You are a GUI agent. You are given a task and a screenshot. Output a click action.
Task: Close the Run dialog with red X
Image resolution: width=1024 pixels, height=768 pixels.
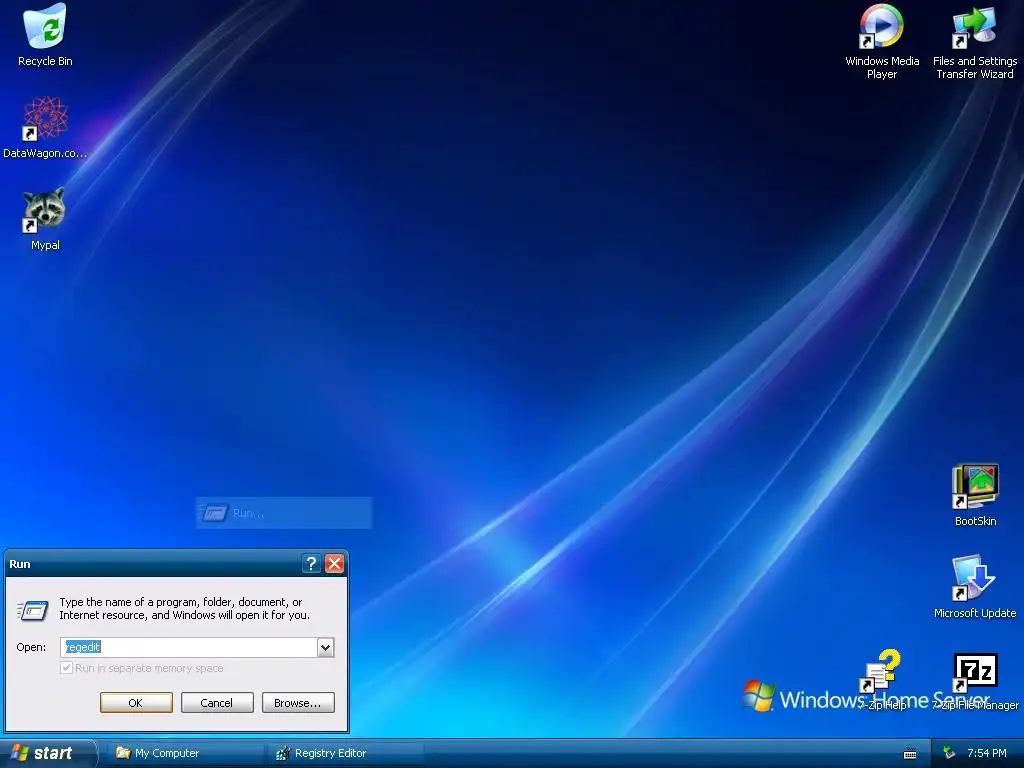tap(334, 564)
